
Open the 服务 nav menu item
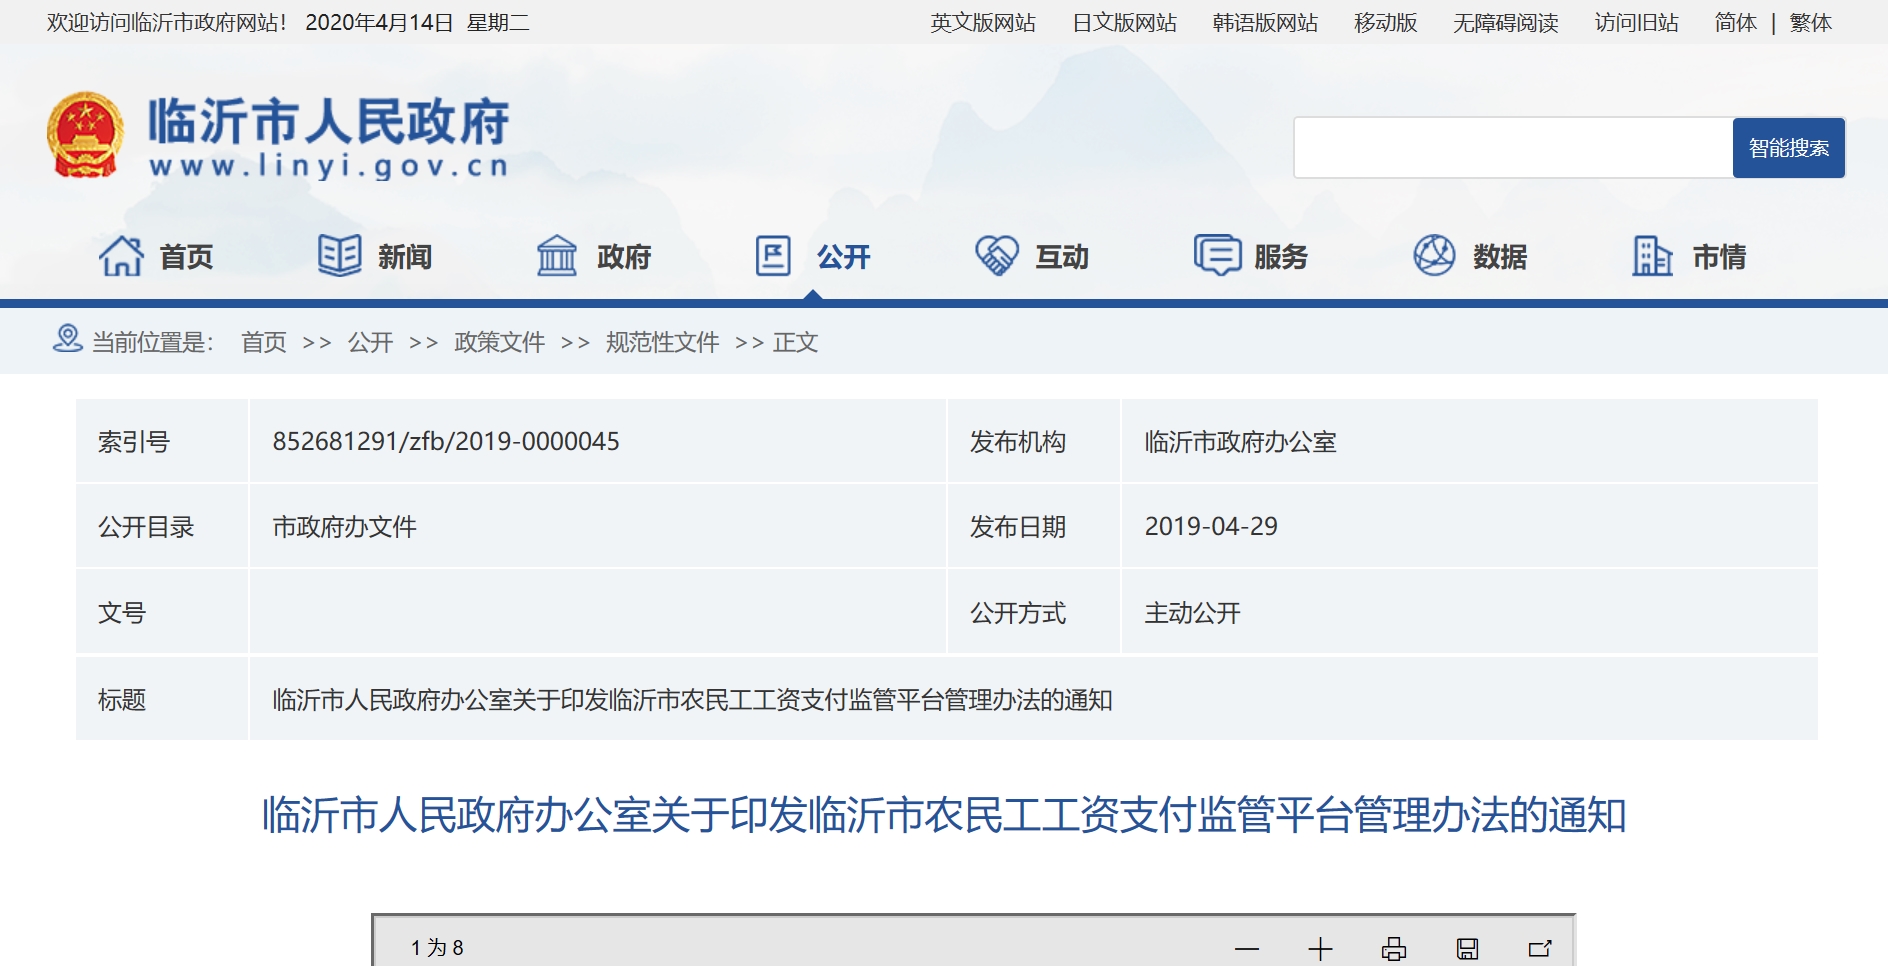1281,257
